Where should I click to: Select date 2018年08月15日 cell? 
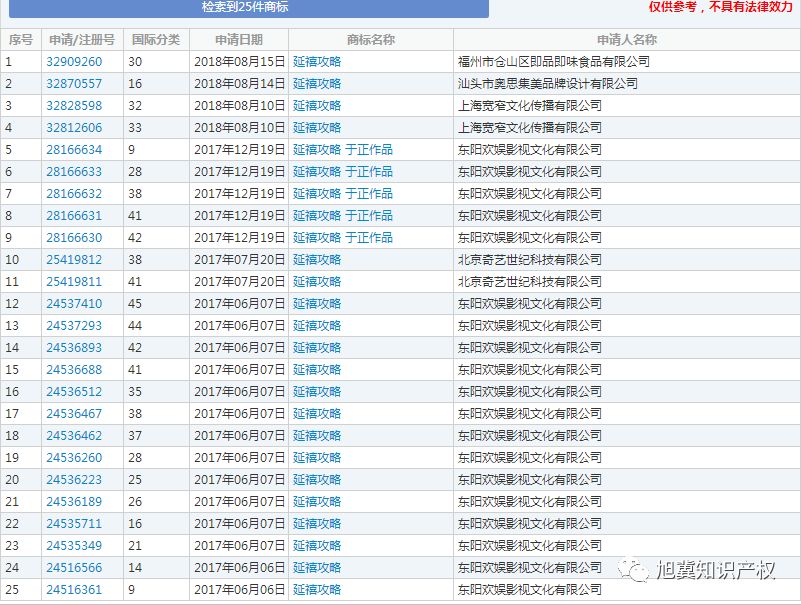(240, 62)
